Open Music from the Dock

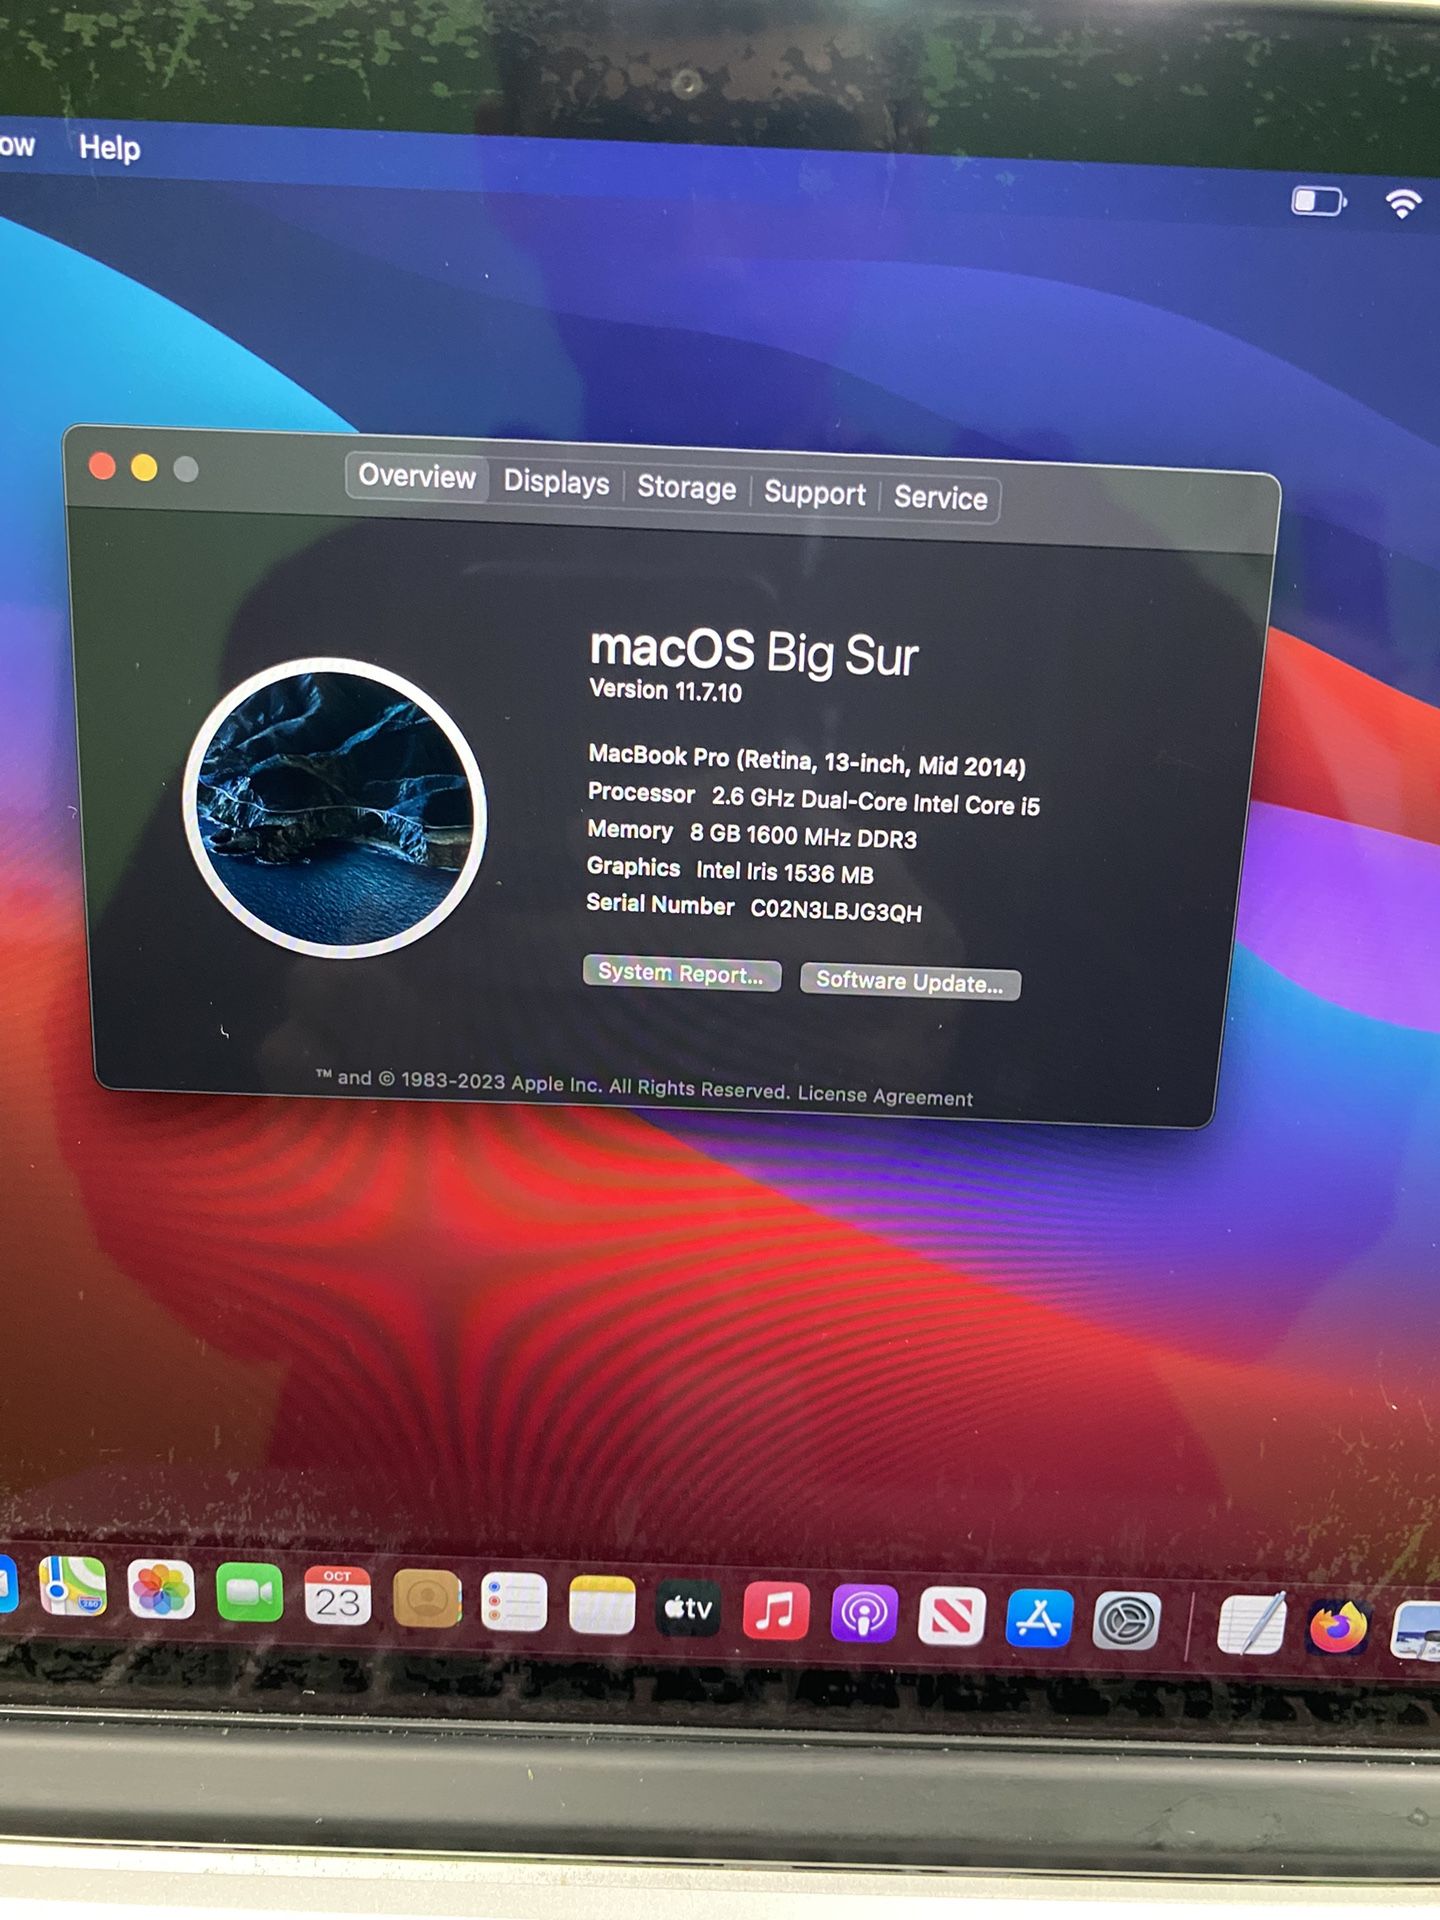point(776,1612)
